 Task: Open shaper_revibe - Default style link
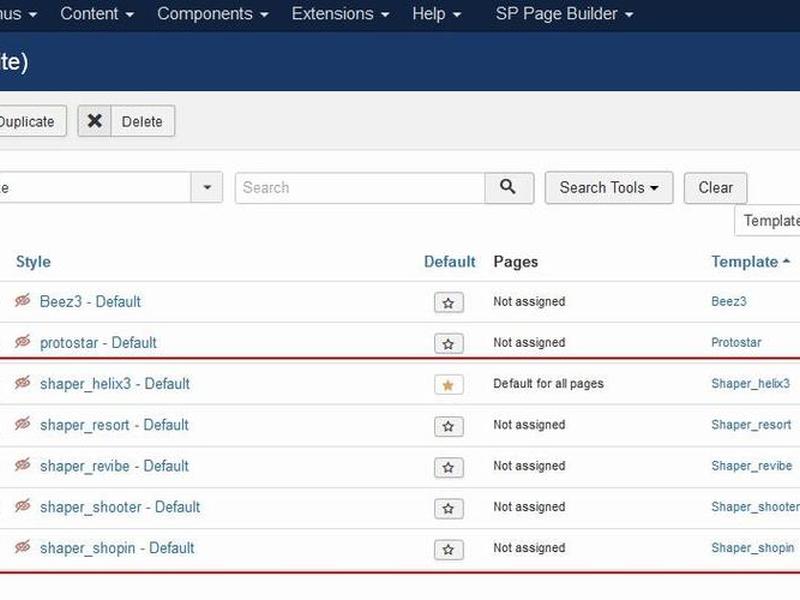click(114, 466)
